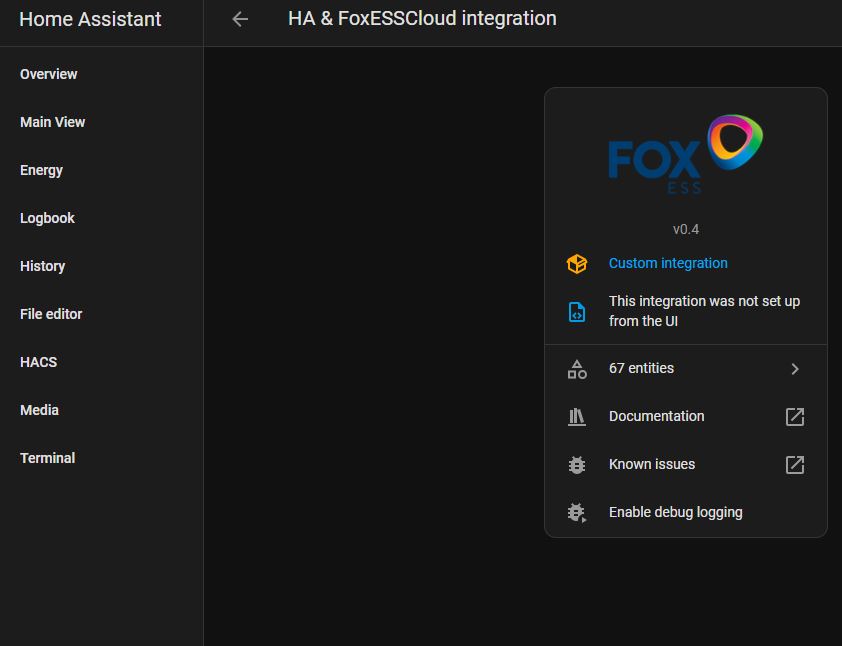Expand 67 entities with chevron arrow
Screen dimensions: 842x646
tap(795, 369)
